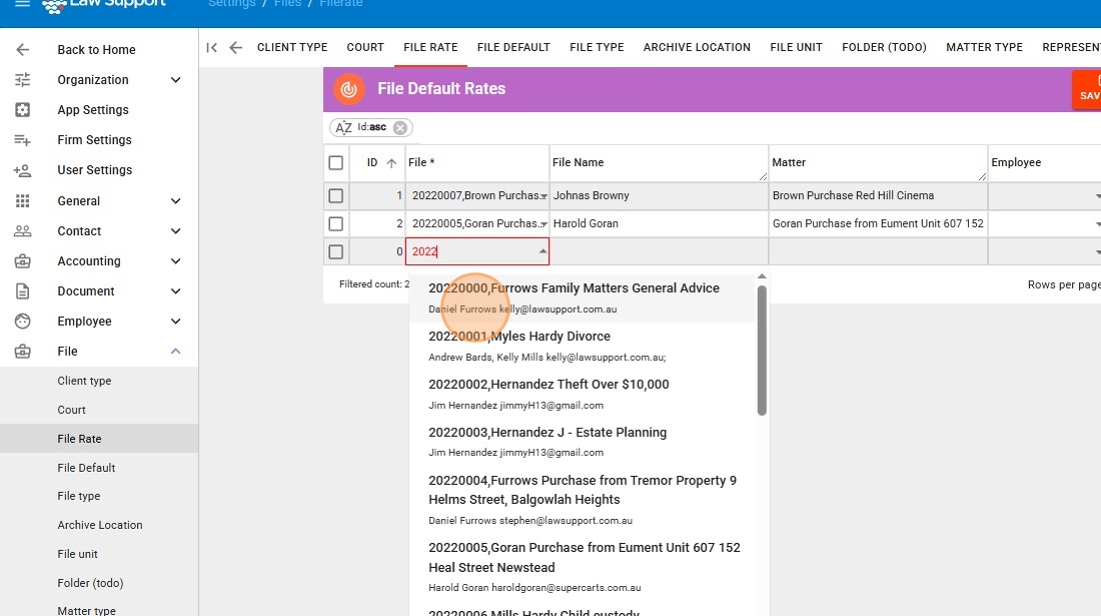The image size is (1101, 616).
Task: Click the App Settings icon in sidebar
Action: (x=22, y=110)
